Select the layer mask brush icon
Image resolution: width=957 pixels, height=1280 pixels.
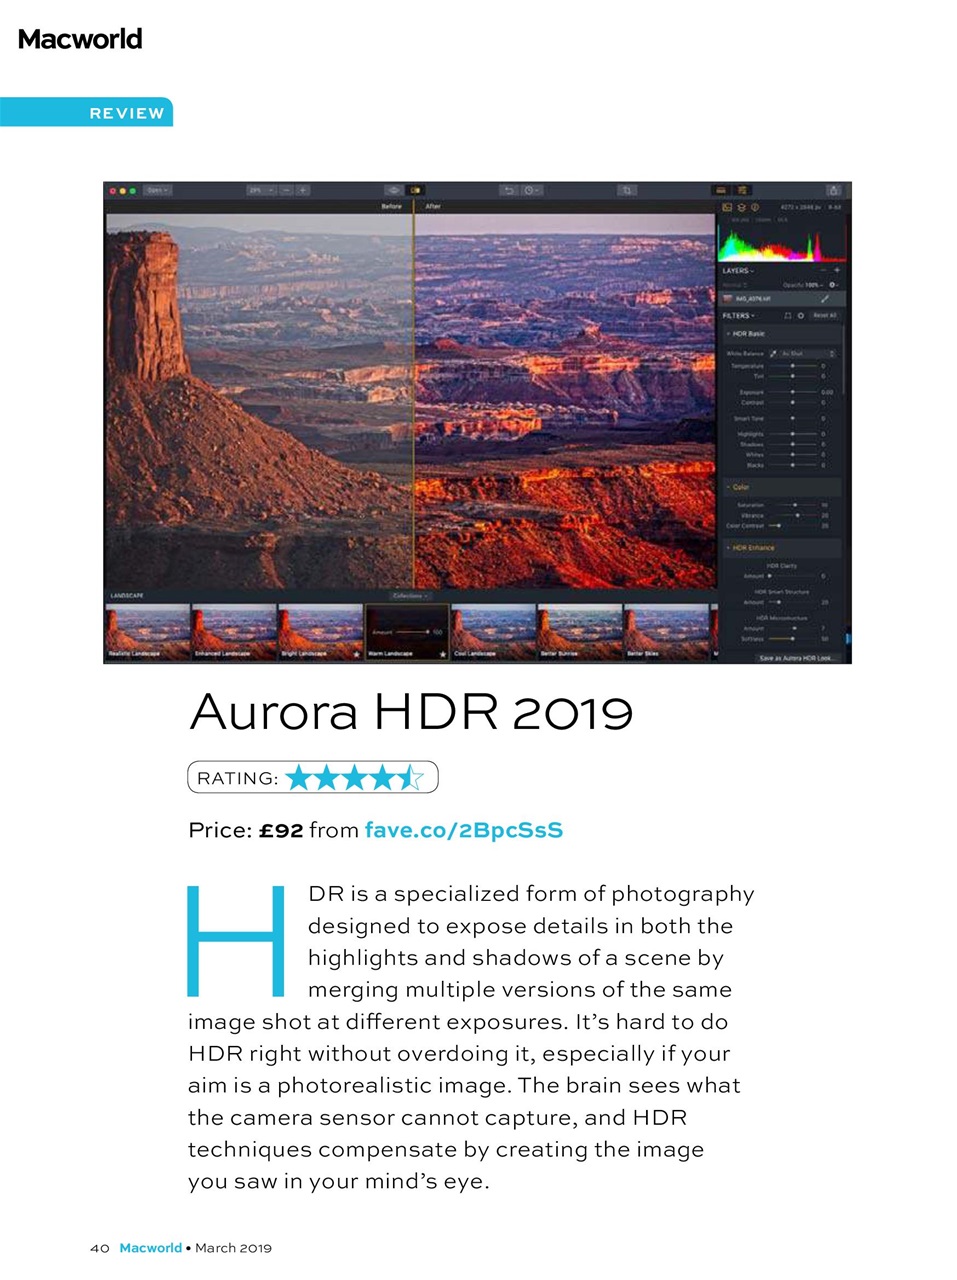tap(824, 299)
